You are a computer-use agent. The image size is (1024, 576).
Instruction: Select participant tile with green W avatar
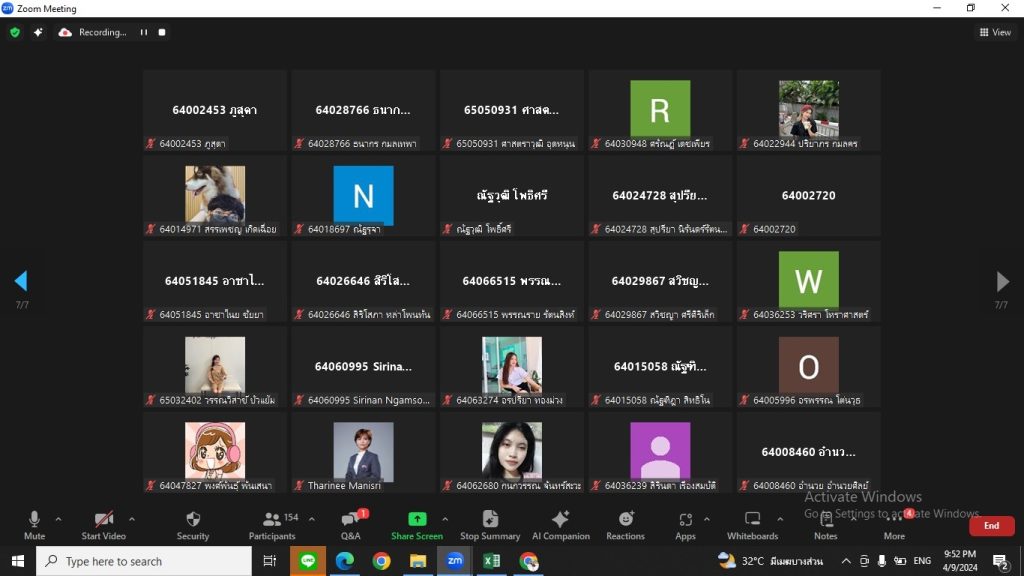808,281
